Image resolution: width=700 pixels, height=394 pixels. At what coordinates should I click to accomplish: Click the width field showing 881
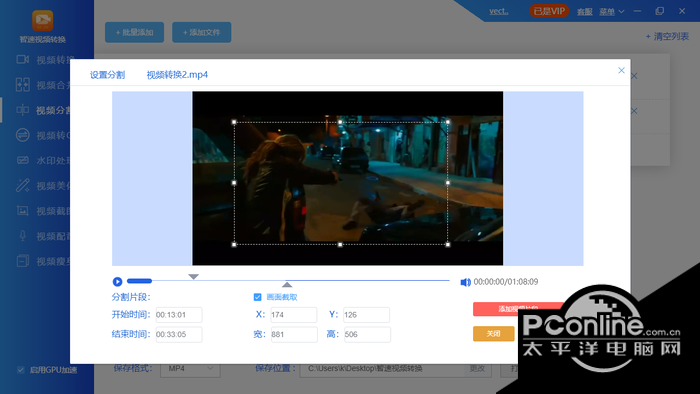click(x=294, y=334)
